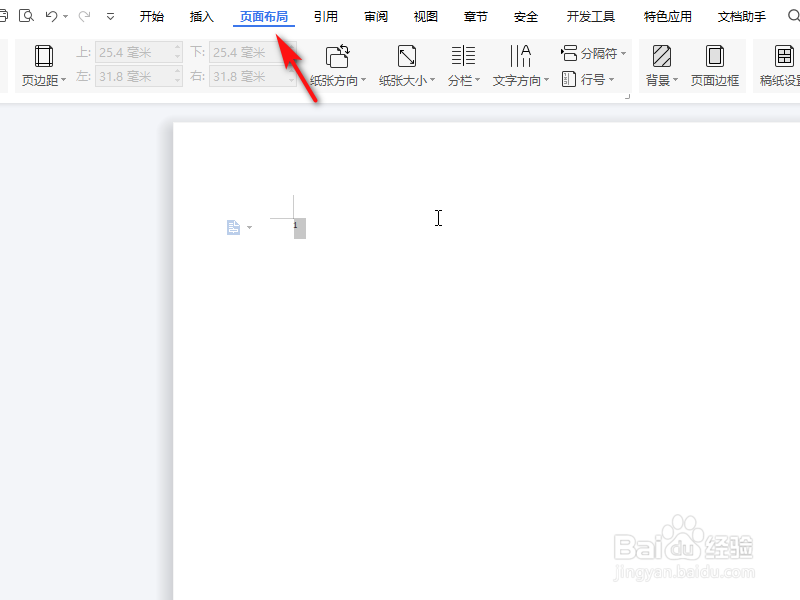The image size is (800, 600).
Task: Click the 纸张大小 paper size icon
Action: click(407, 56)
